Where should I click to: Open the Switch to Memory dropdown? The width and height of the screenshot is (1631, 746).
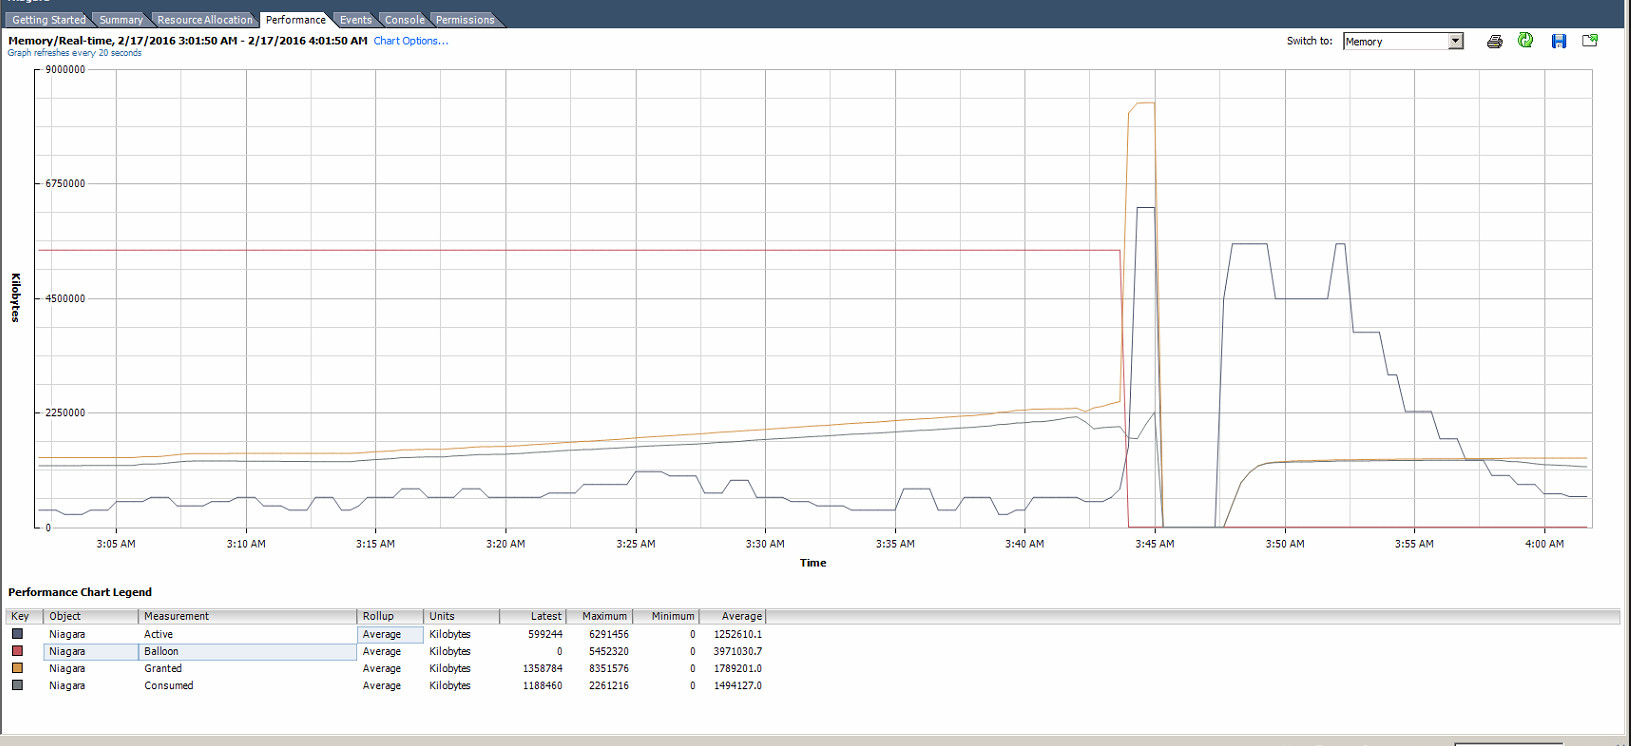[1455, 41]
